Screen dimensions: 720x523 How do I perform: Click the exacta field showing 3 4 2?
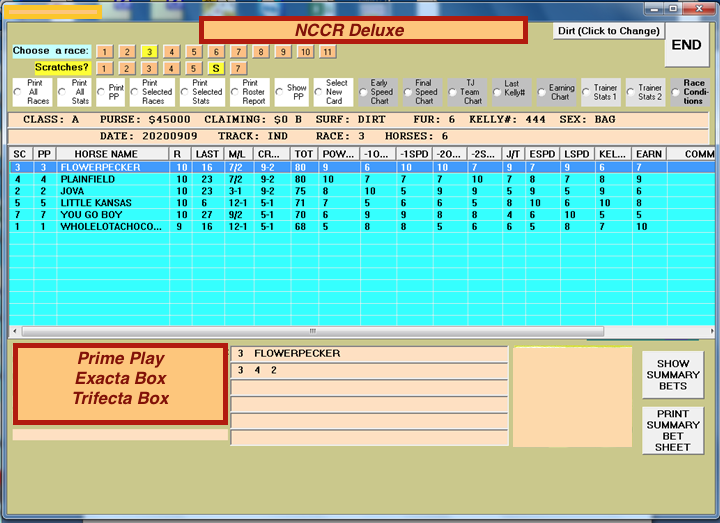click(x=369, y=371)
